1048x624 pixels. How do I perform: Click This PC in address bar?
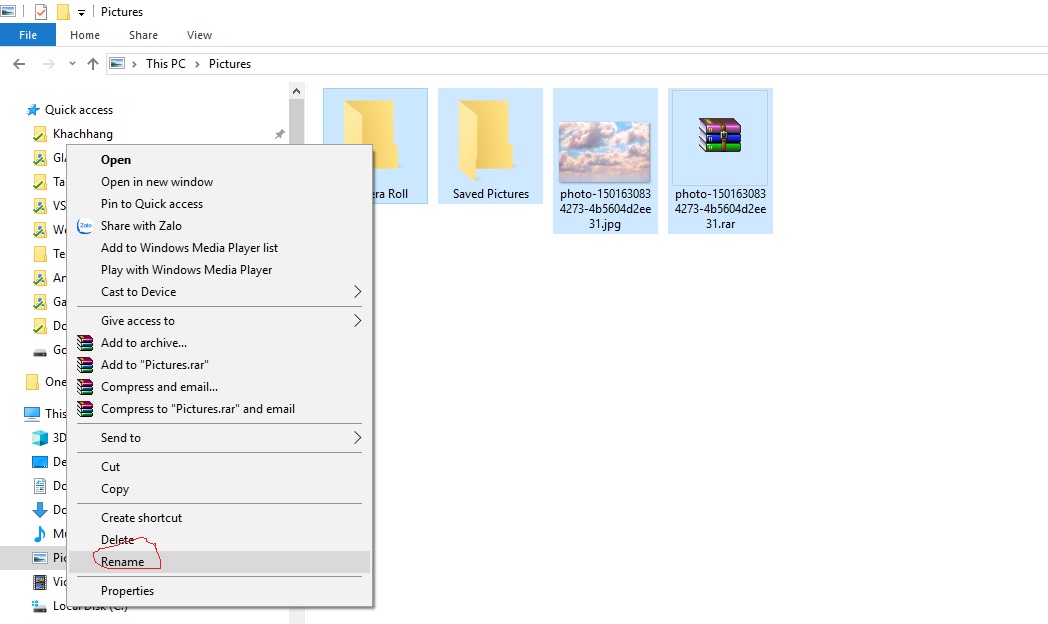(x=166, y=63)
